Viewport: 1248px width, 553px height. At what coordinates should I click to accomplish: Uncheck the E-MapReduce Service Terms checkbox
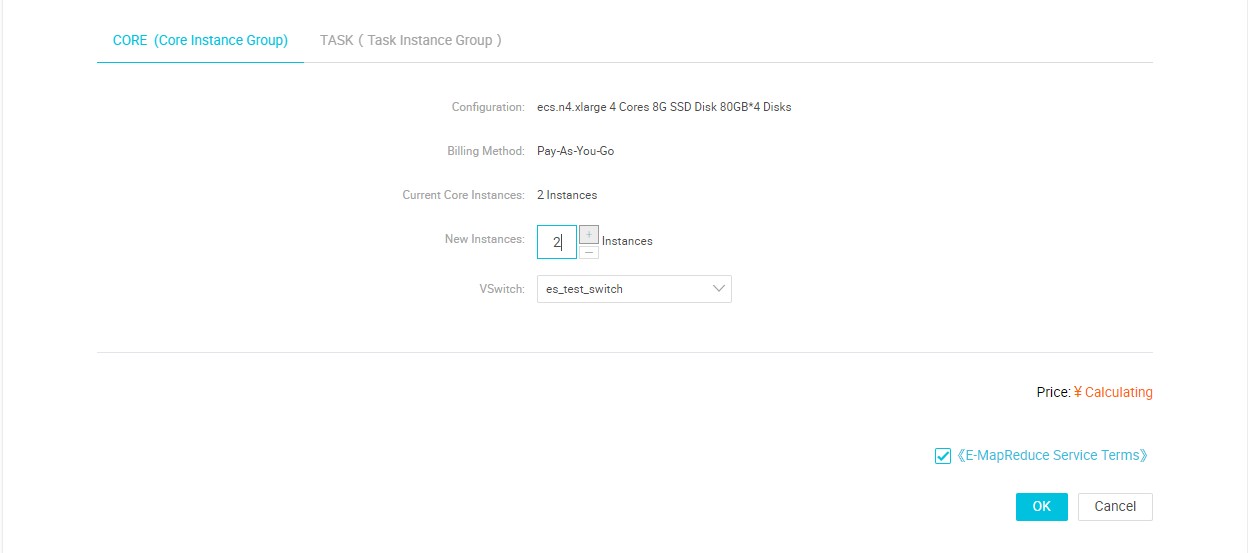(x=942, y=456)
